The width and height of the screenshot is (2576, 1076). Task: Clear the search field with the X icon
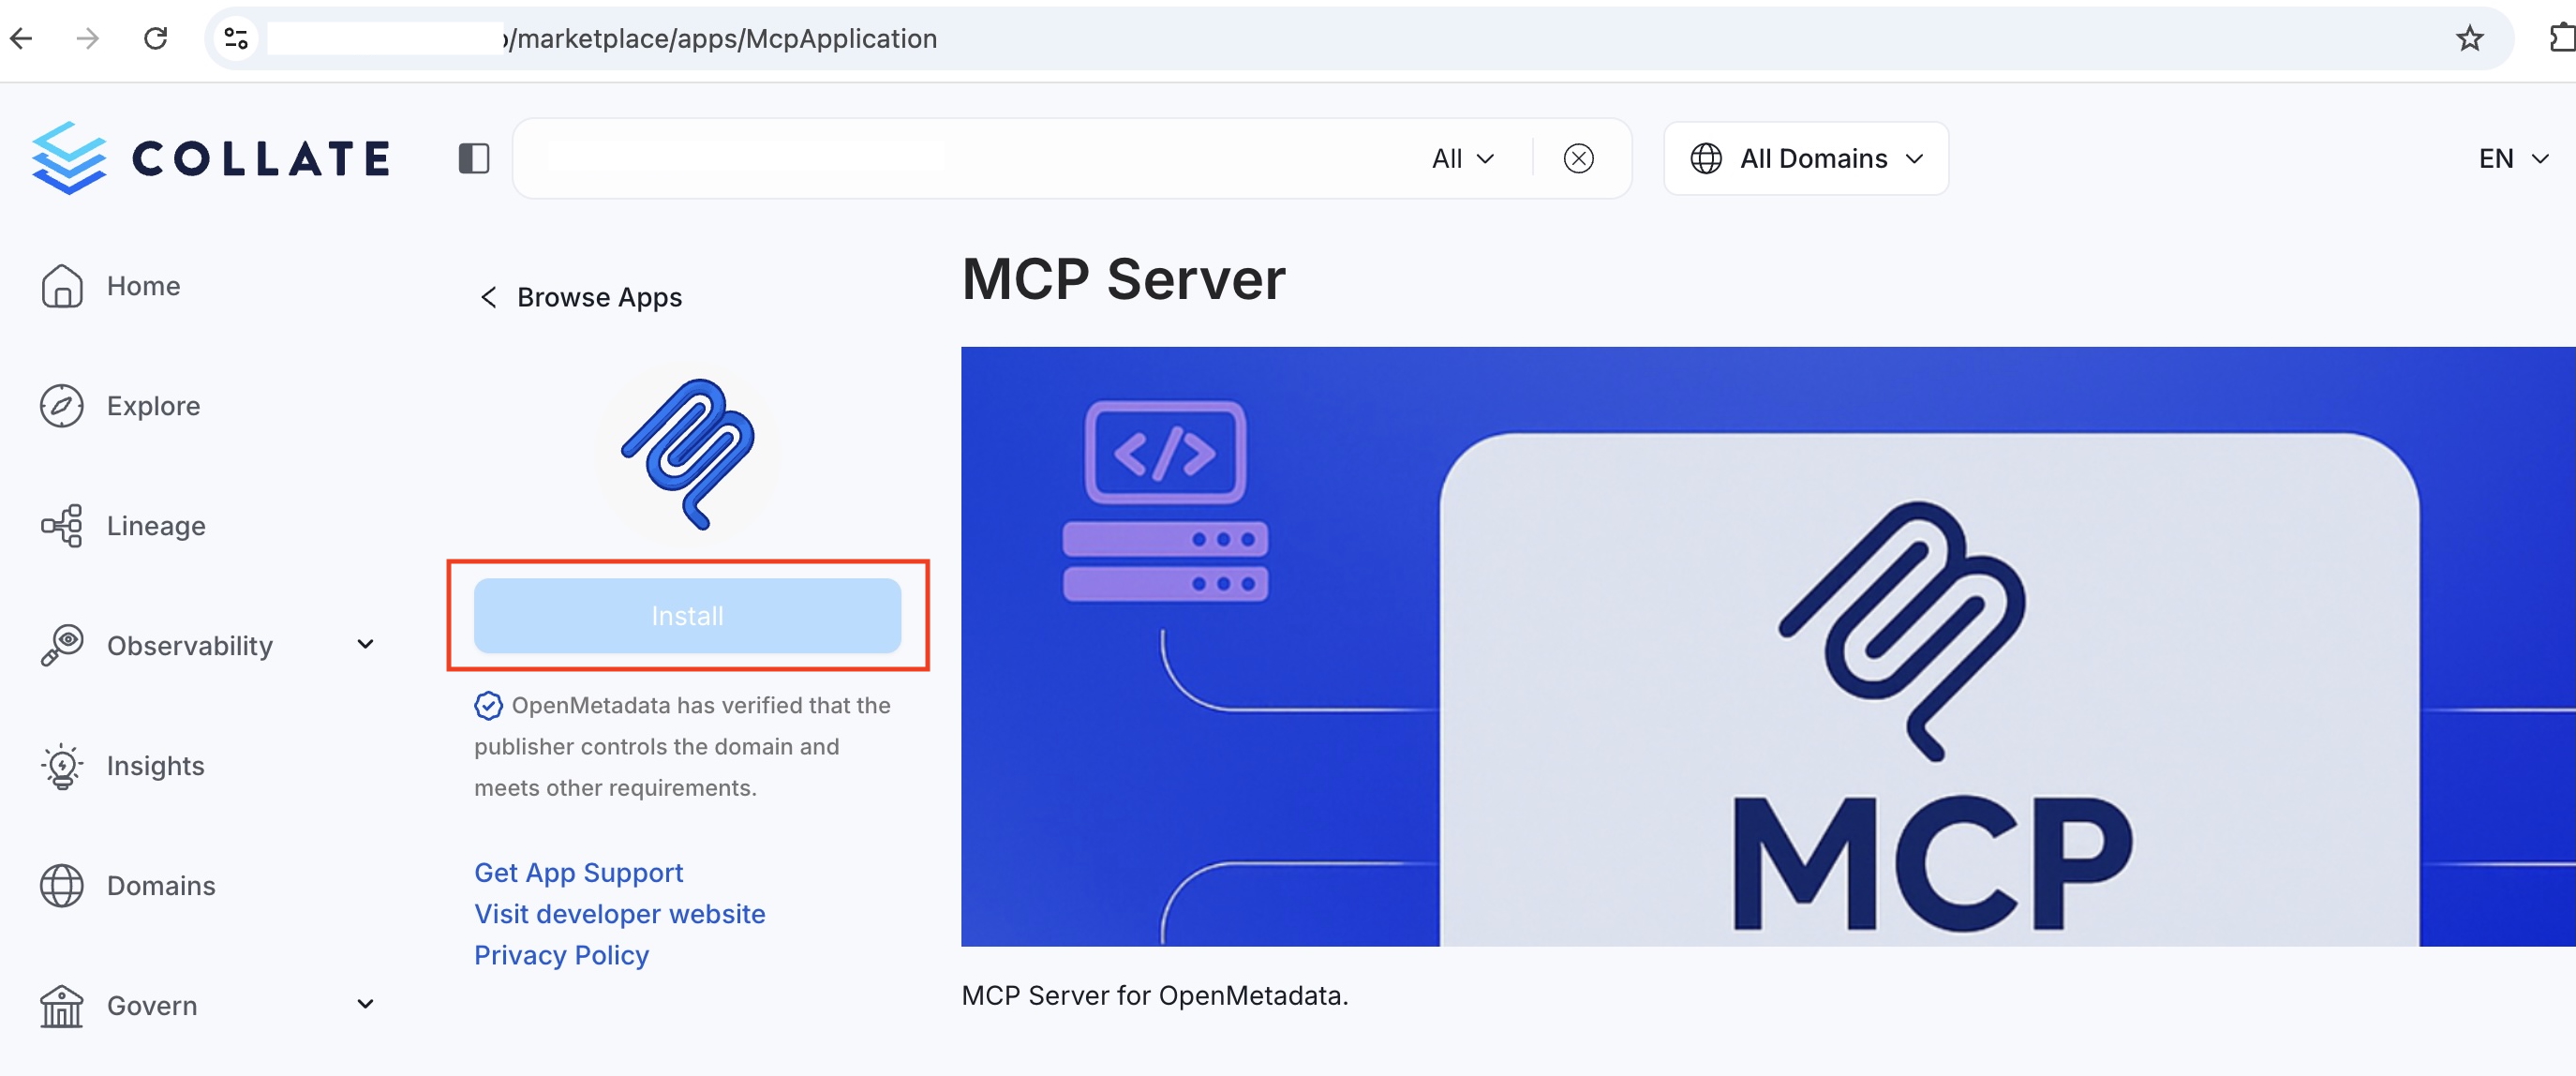1578,157
